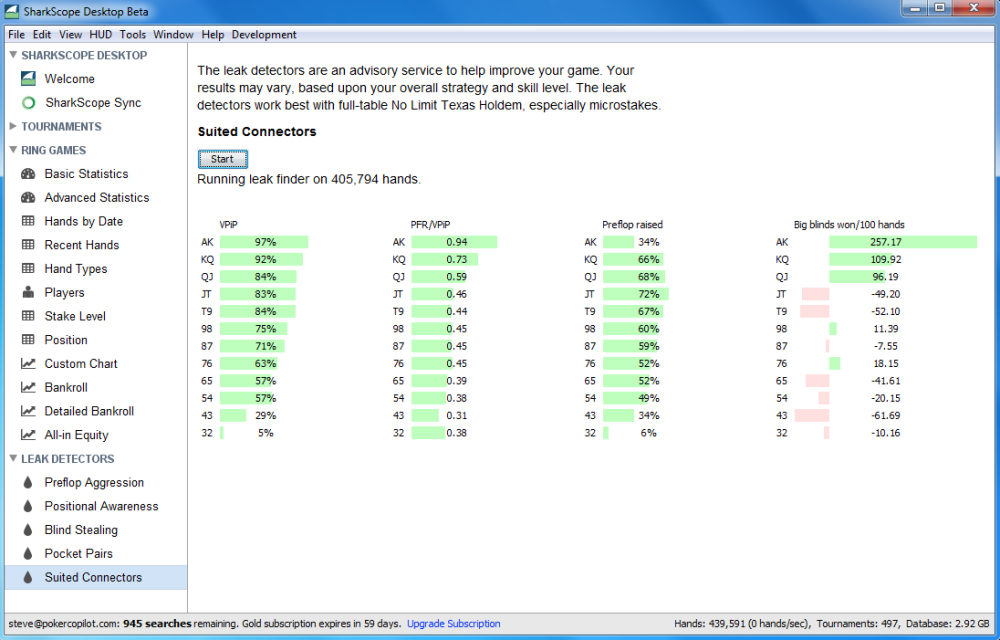Open the Welcome page
Image resolution: width=1000 pixels, height=640 pixels.
[70, 78]
